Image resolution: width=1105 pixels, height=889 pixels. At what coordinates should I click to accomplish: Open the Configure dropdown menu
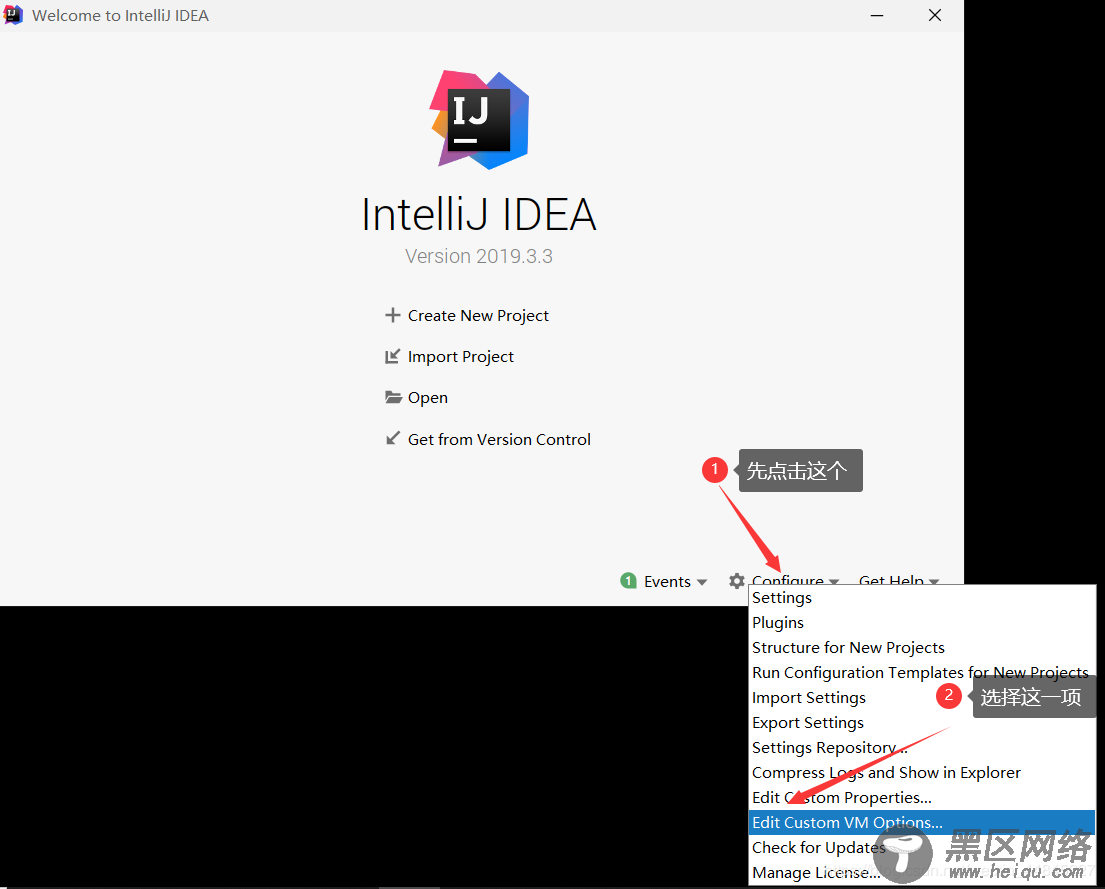(x=795, y=580)
